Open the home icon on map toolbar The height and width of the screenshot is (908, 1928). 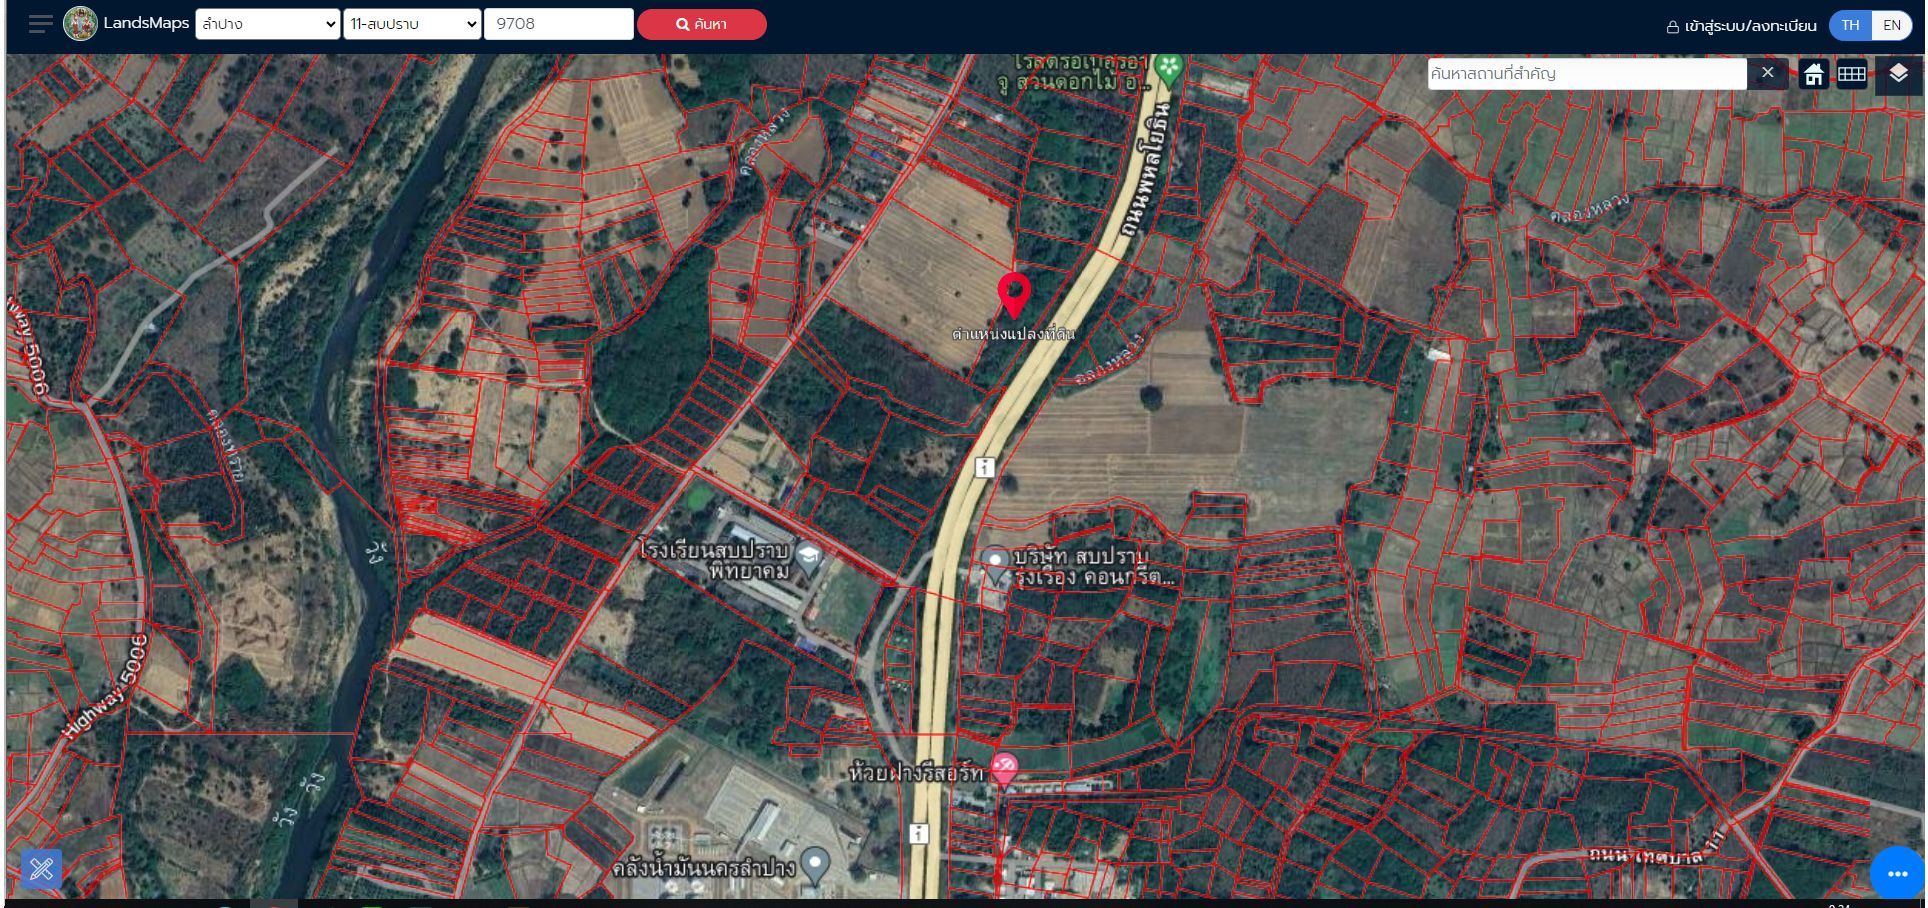[x=1814, y=74]
